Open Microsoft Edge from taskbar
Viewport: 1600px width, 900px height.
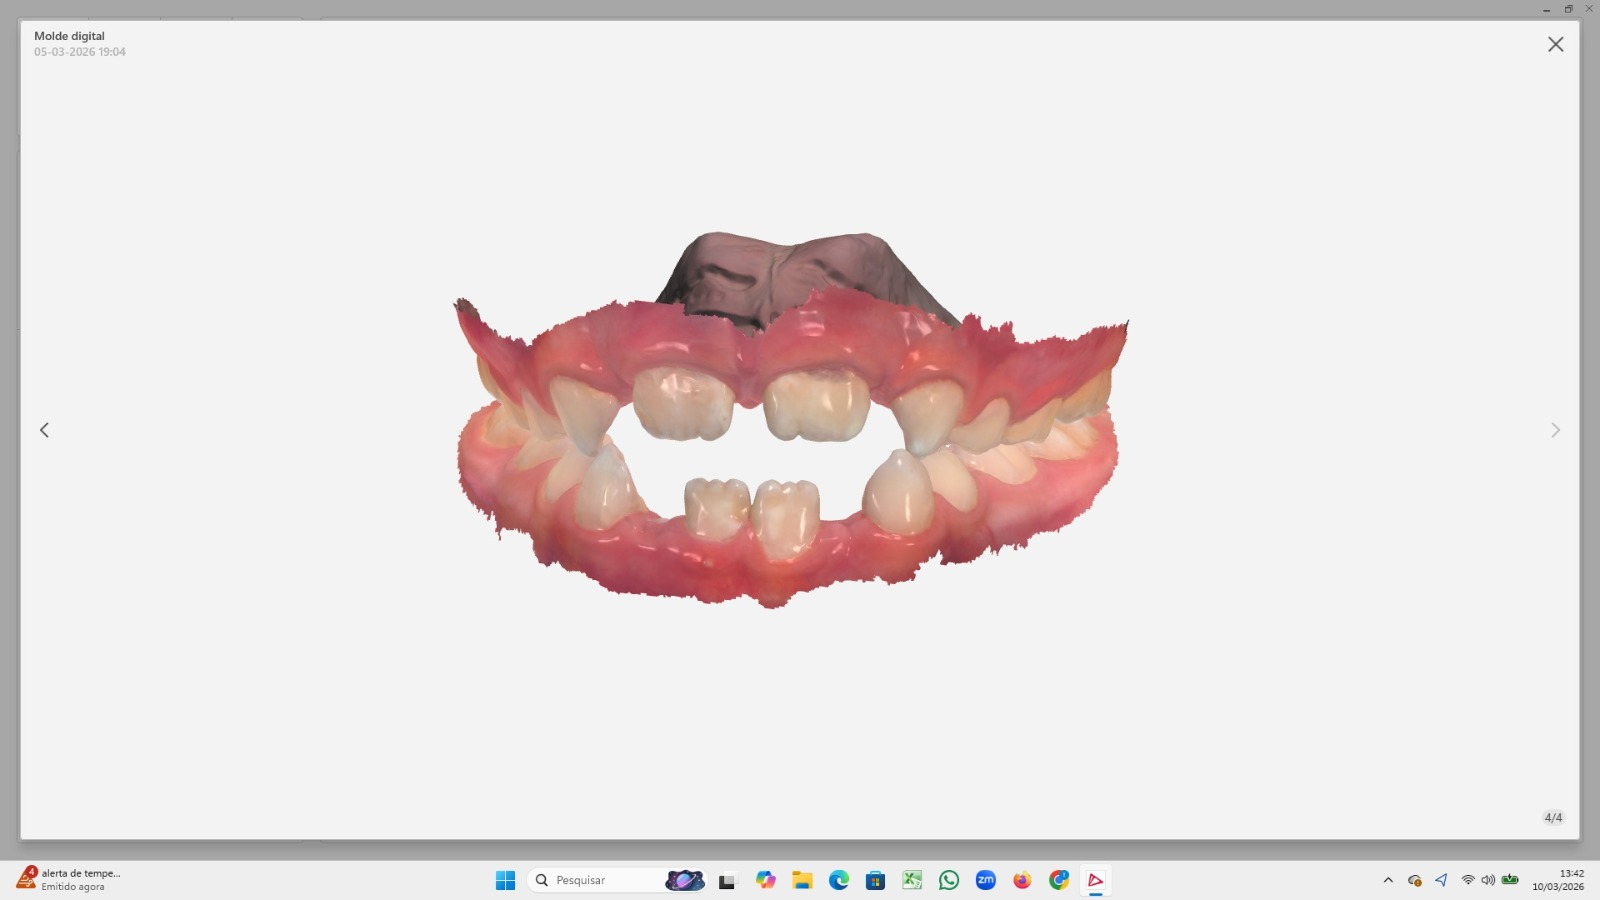839,880
